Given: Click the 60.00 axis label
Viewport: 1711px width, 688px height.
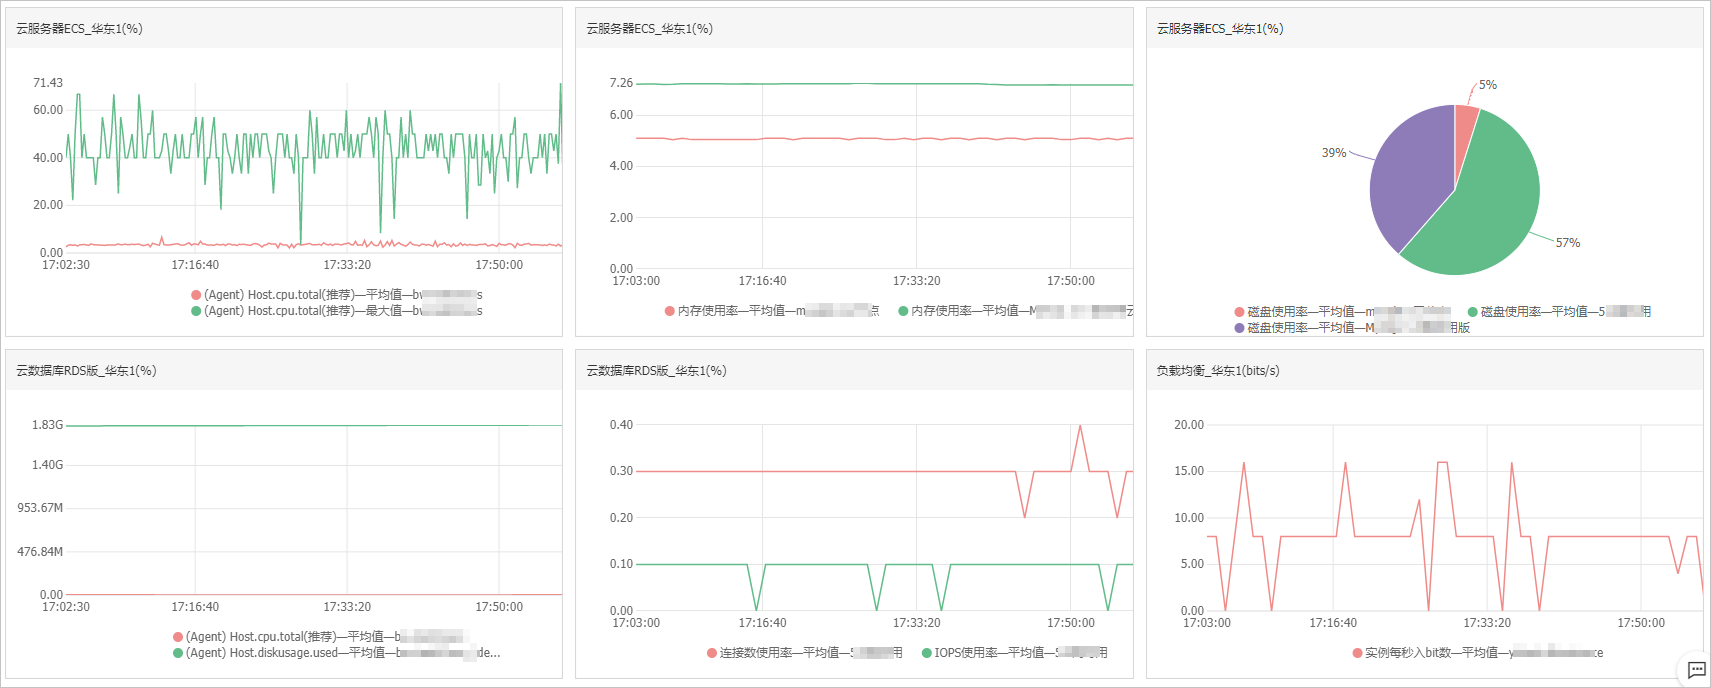Looking at the screenshot, I should pyautogui.click(x=48, y=110).
